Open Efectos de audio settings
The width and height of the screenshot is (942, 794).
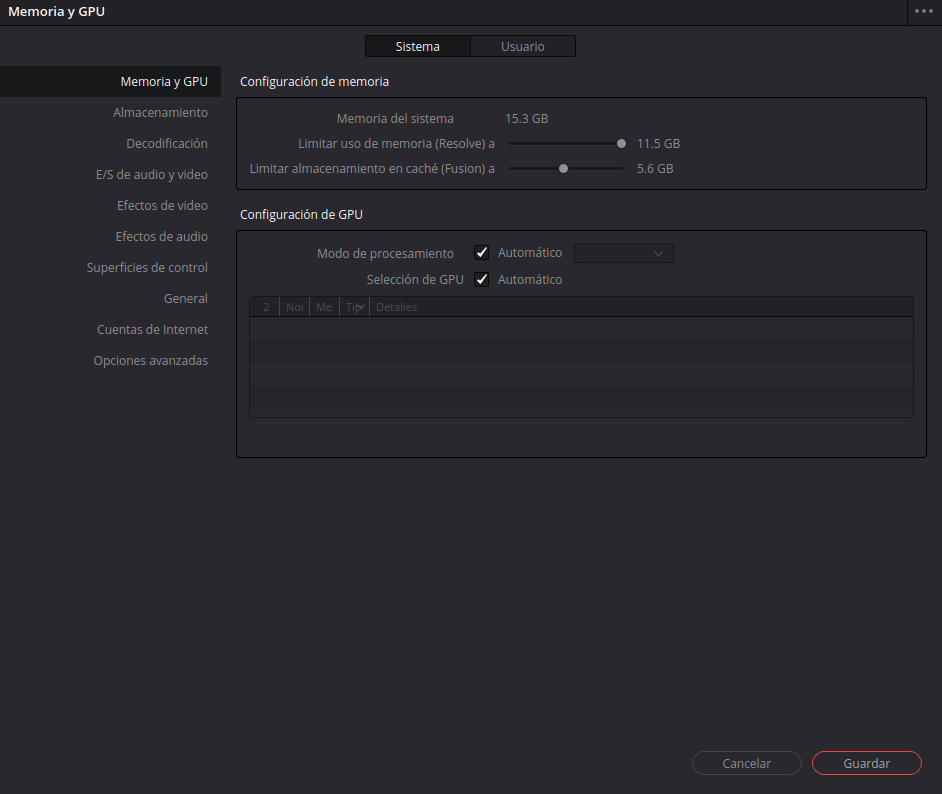tap(162, 237)
